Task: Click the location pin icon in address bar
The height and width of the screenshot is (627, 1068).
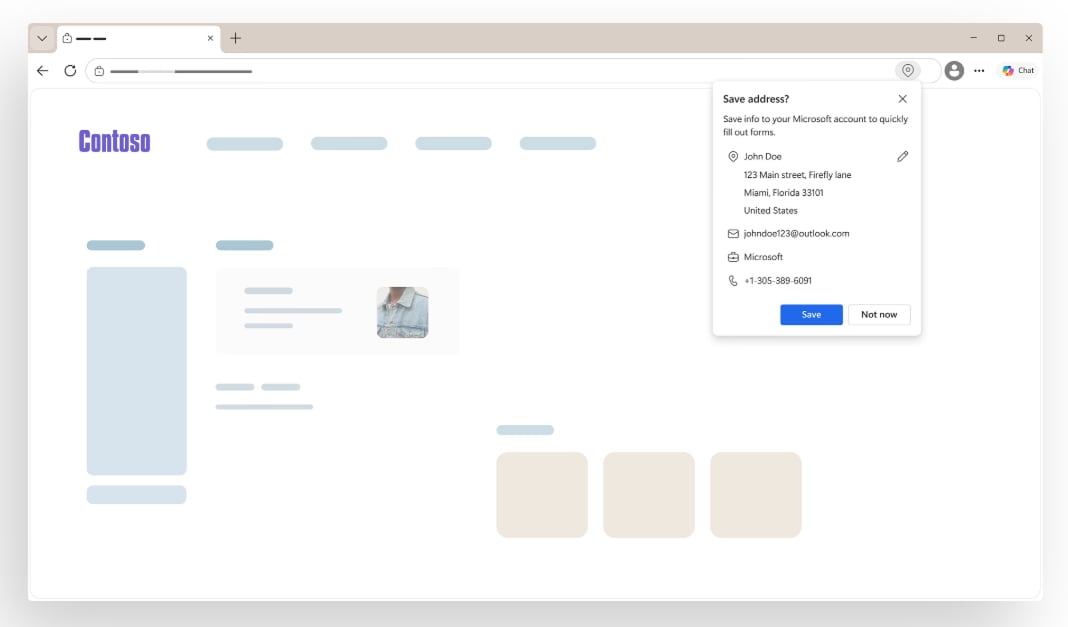Action: (x=908, y=71)
